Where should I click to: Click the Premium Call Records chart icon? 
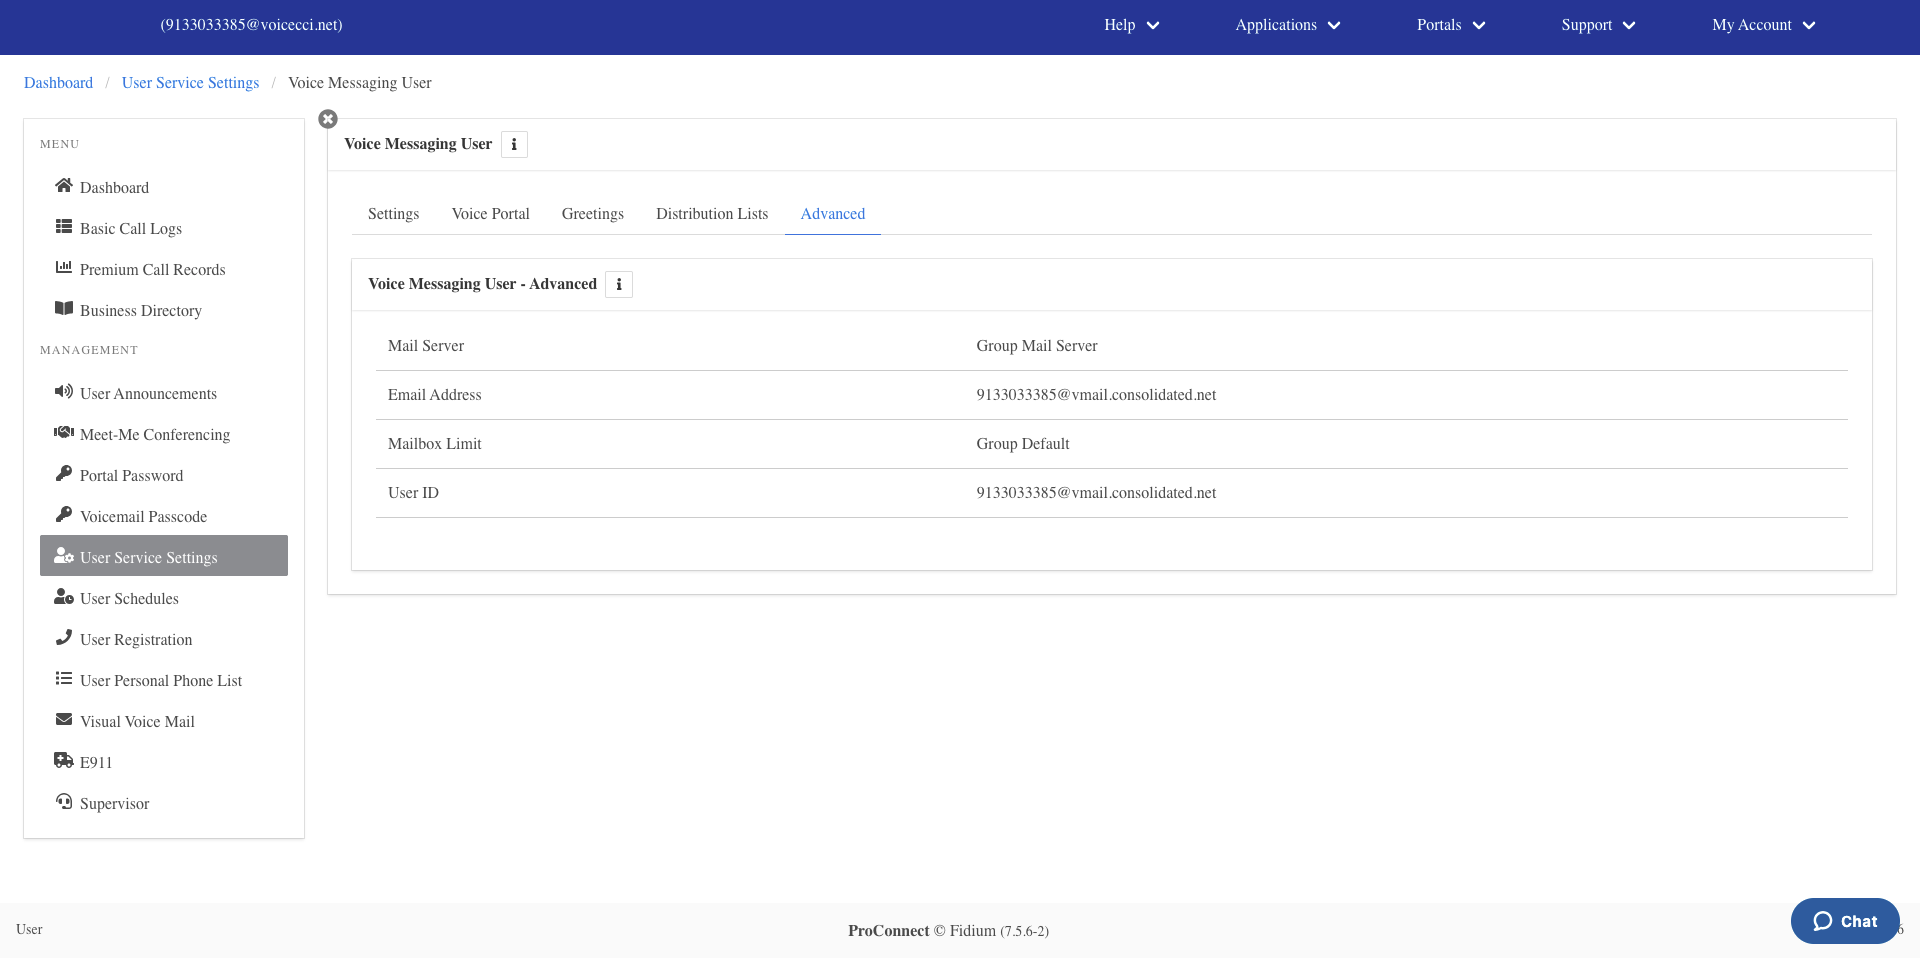tap(64, 268)
